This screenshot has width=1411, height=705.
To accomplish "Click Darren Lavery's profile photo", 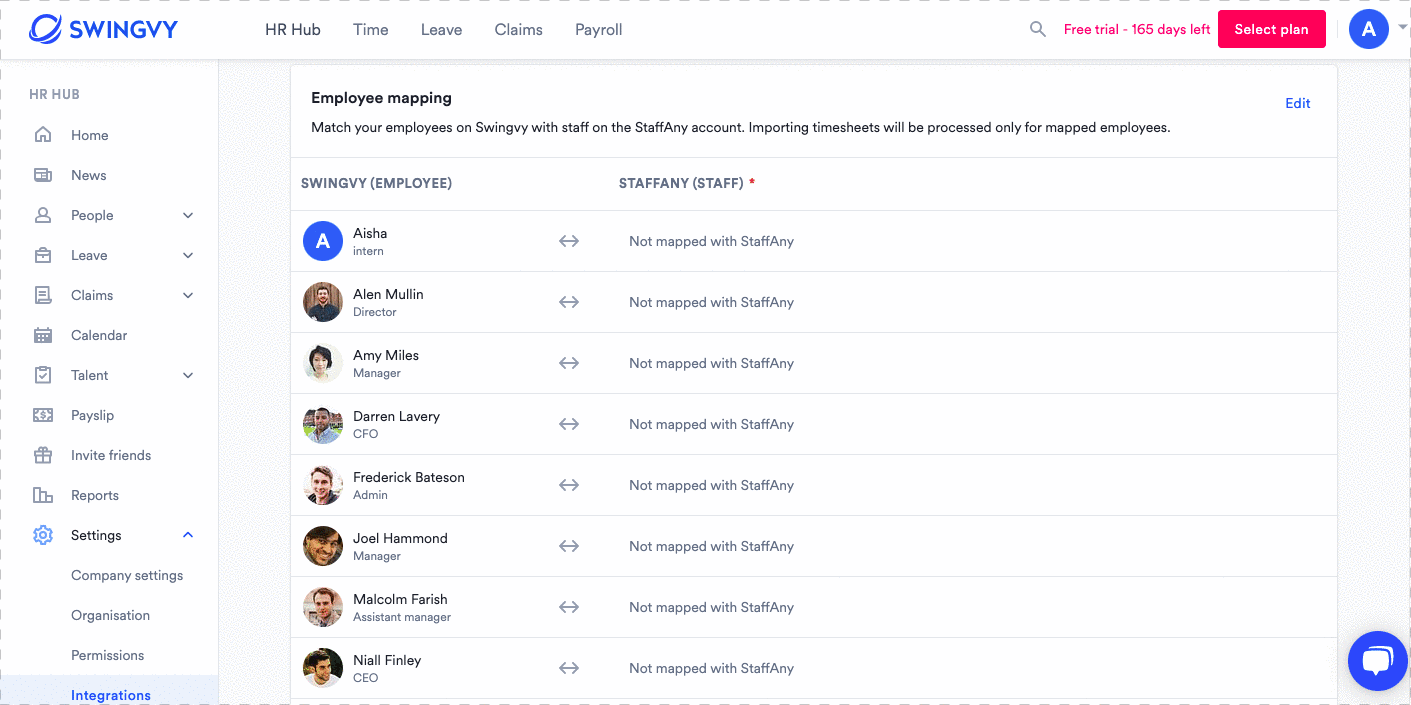I will 323,424.
